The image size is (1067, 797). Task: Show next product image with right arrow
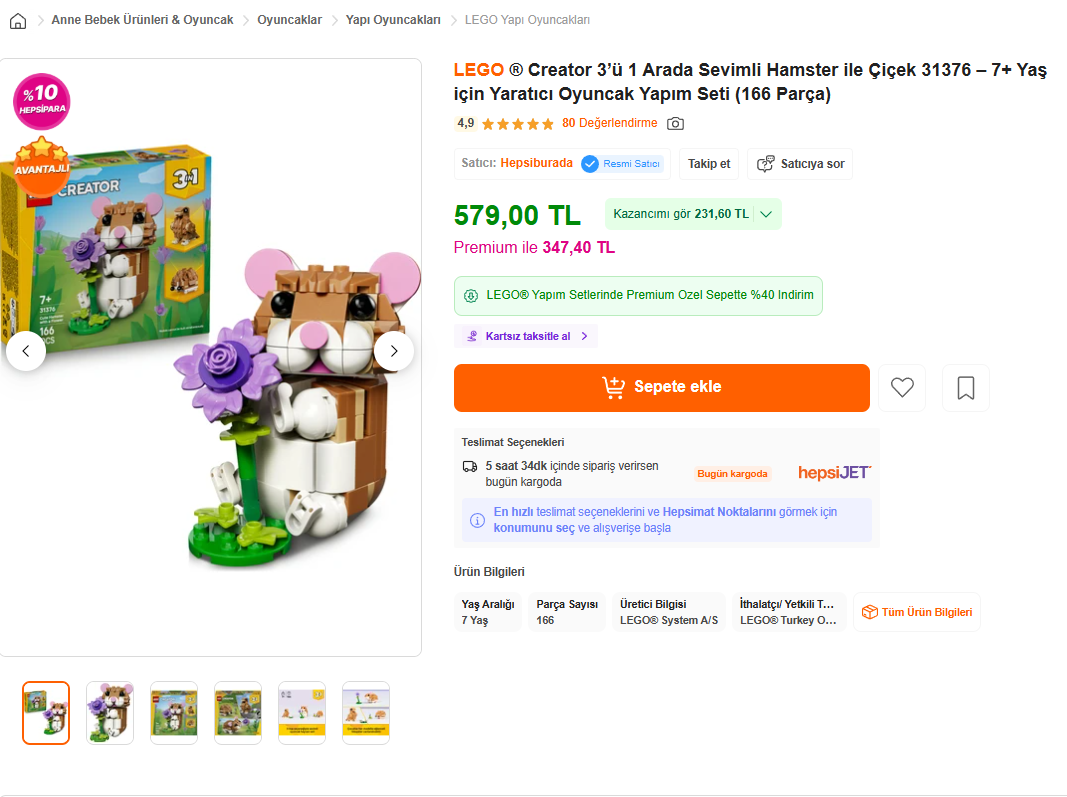[x=394, y=351]
